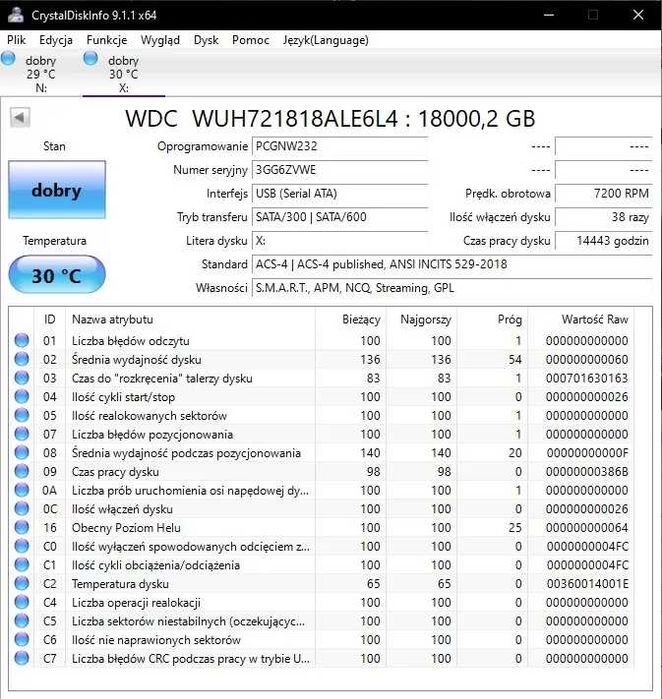
Task: Click the previous disk arrow button
Action: (x=20, y=118)
